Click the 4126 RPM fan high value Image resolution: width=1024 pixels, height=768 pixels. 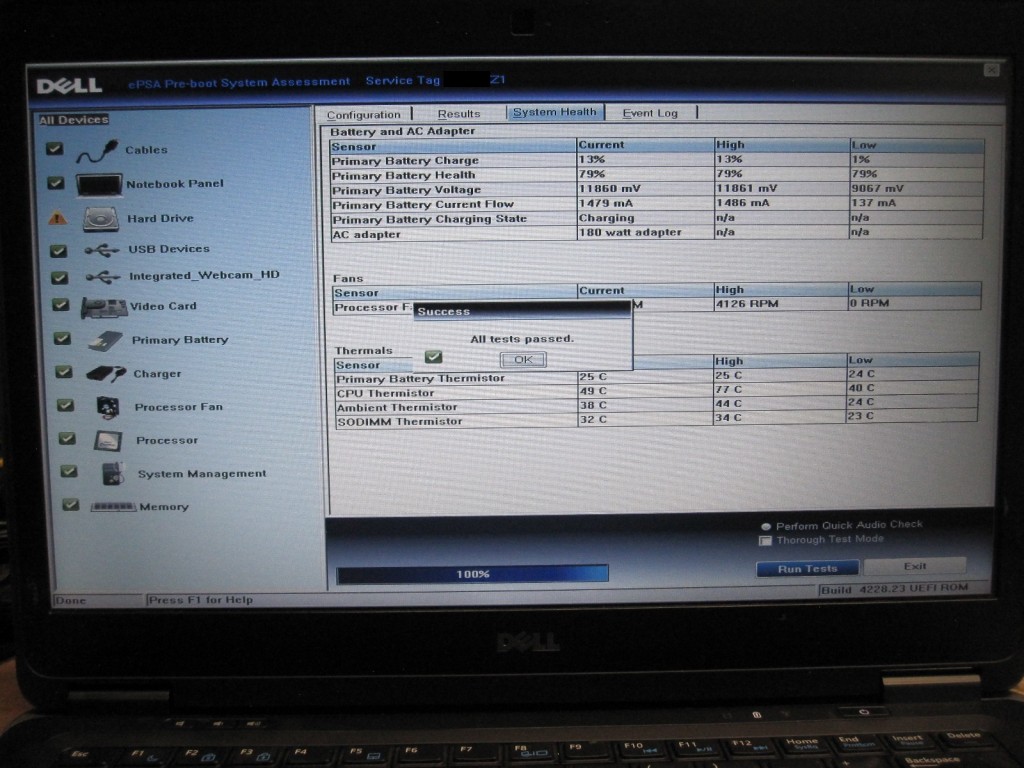tap(746, 304)
